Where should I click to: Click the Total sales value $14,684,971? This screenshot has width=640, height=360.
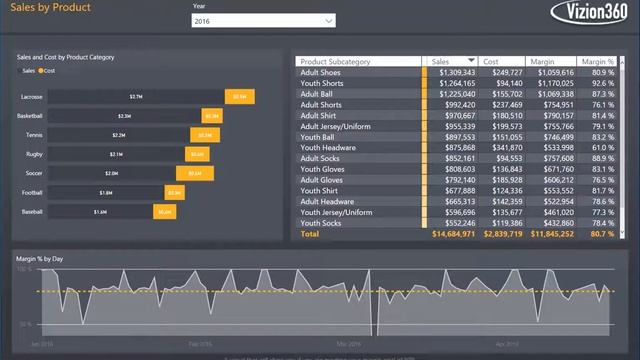(x=453, y=234)
